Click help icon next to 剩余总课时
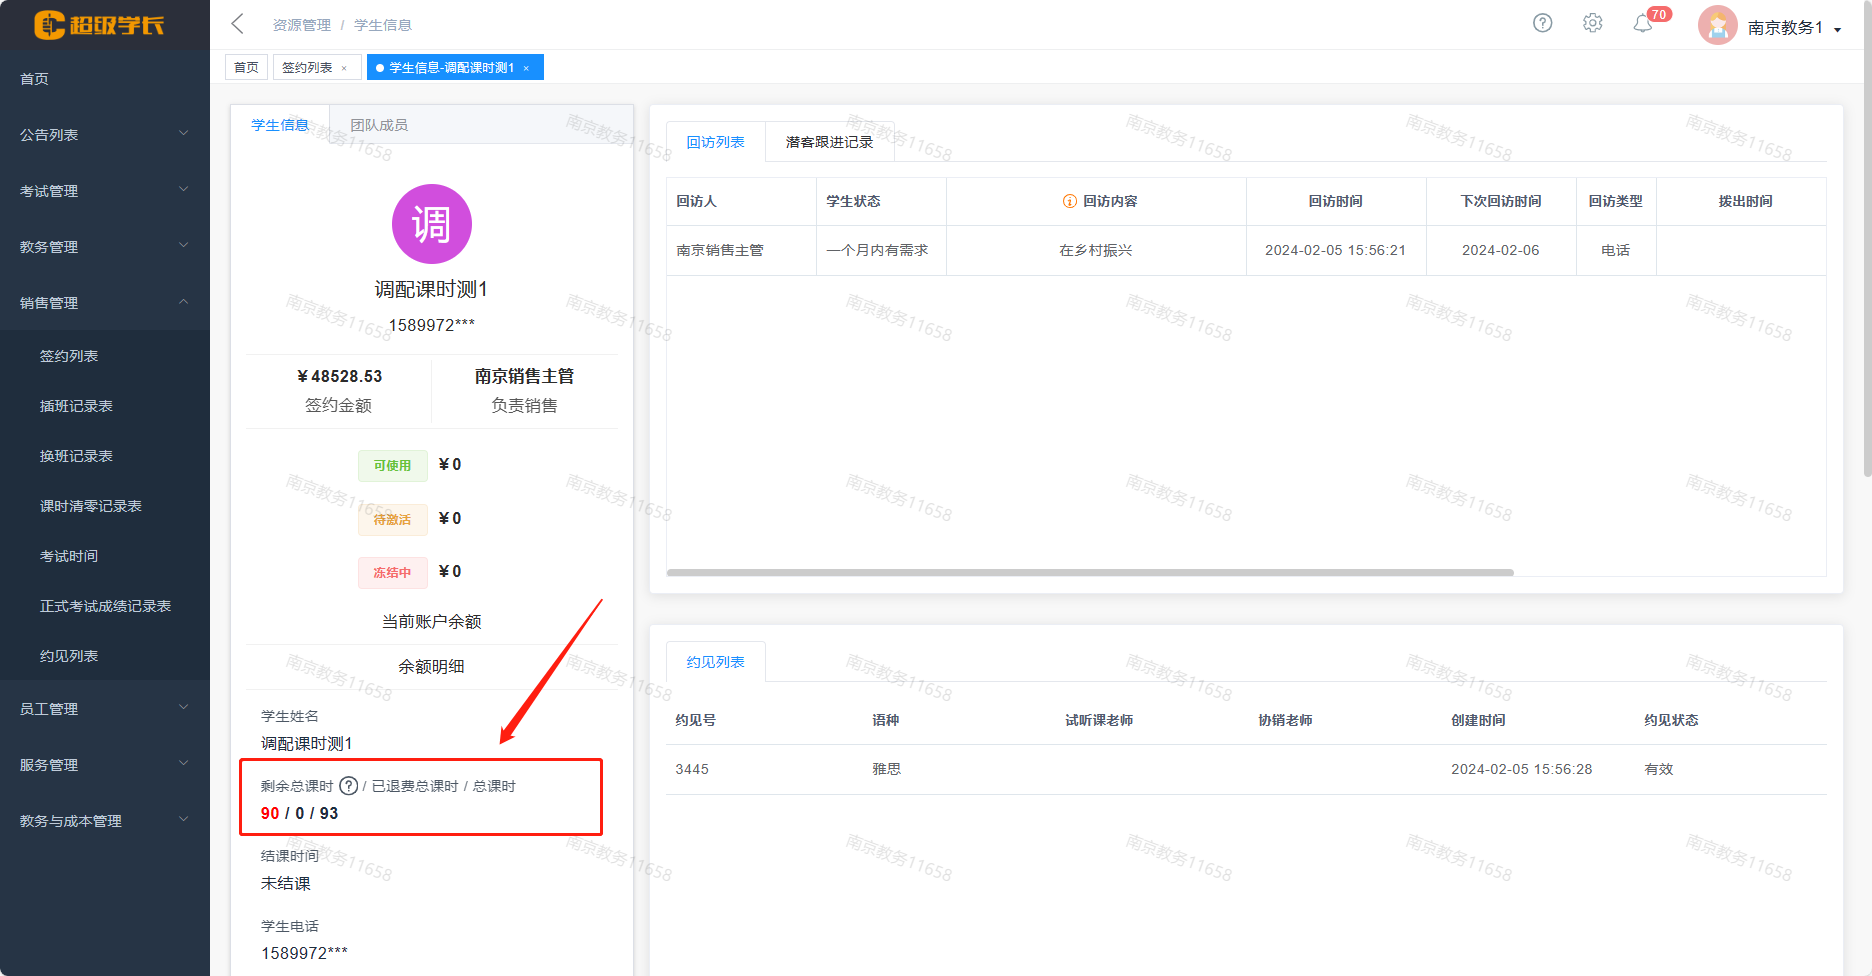This screenshot has height=976, width=1872. (348, 786)
